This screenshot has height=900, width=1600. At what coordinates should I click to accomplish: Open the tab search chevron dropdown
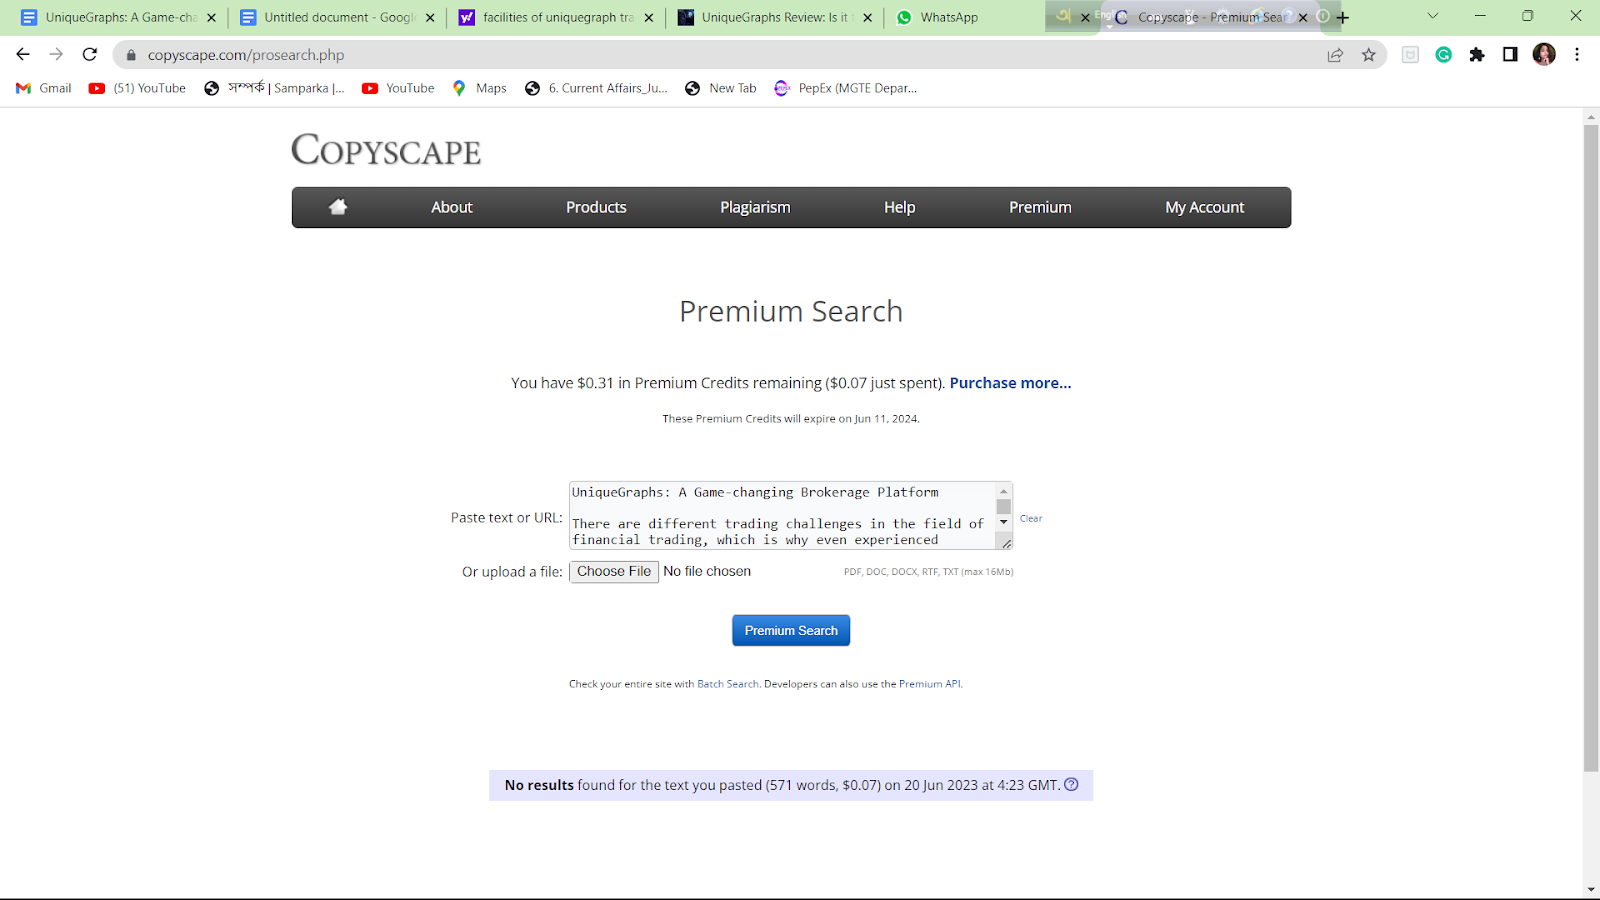coord(1433,16)
